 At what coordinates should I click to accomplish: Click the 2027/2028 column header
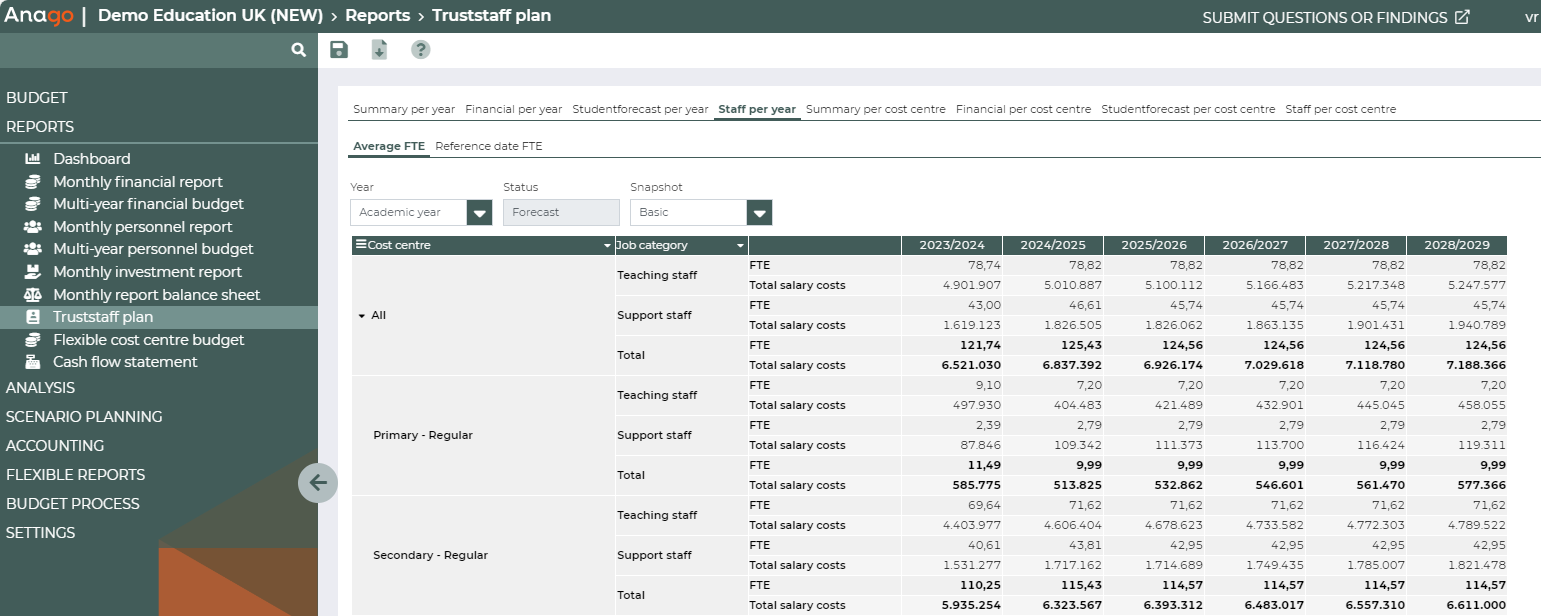click(x=1356, y=245)
